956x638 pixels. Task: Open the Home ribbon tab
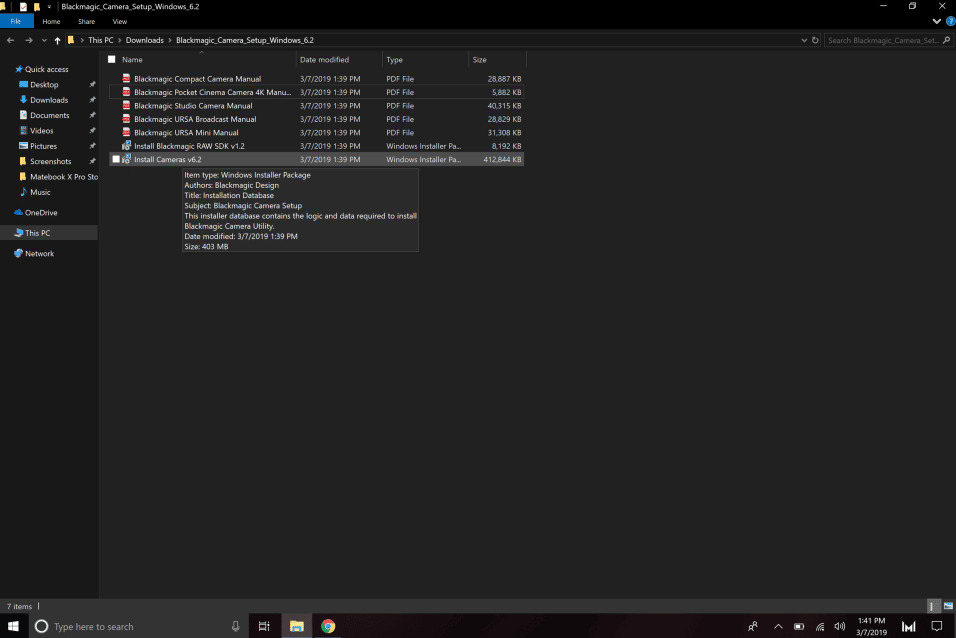pyautogui.click(x=51, y=21)
